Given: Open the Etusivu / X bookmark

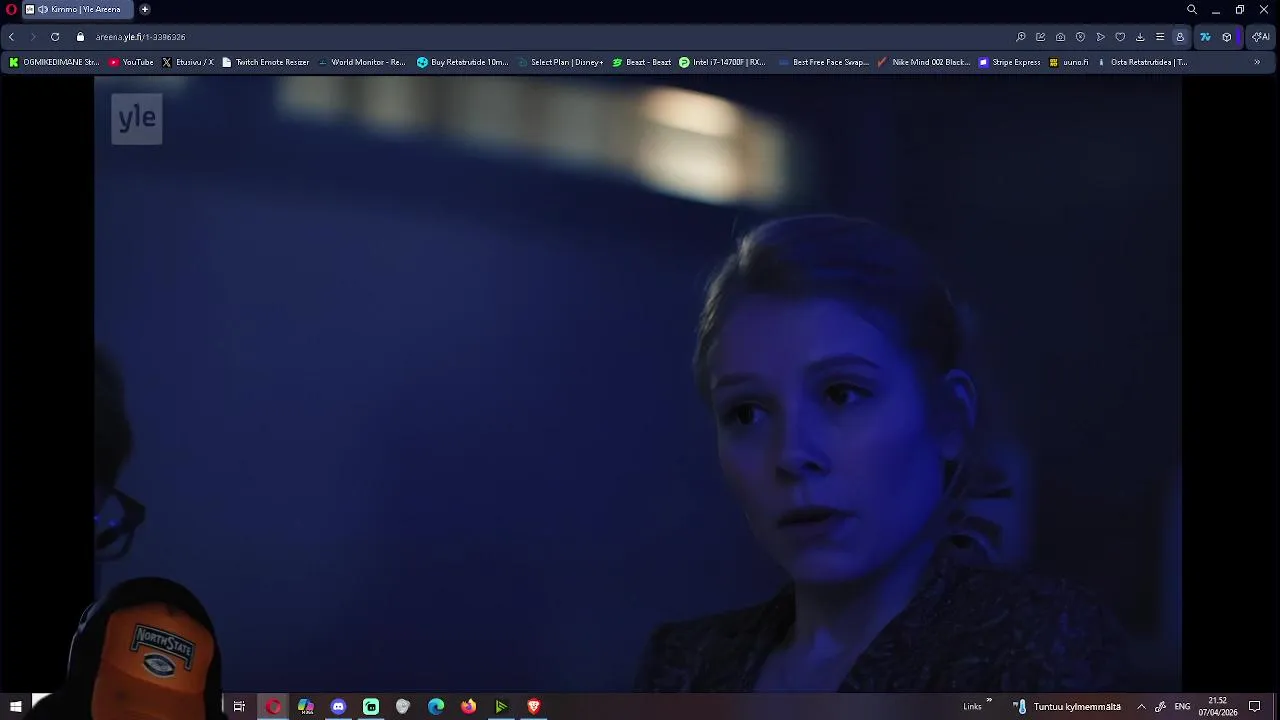Looking at the screenshot, I should point(188,62).
